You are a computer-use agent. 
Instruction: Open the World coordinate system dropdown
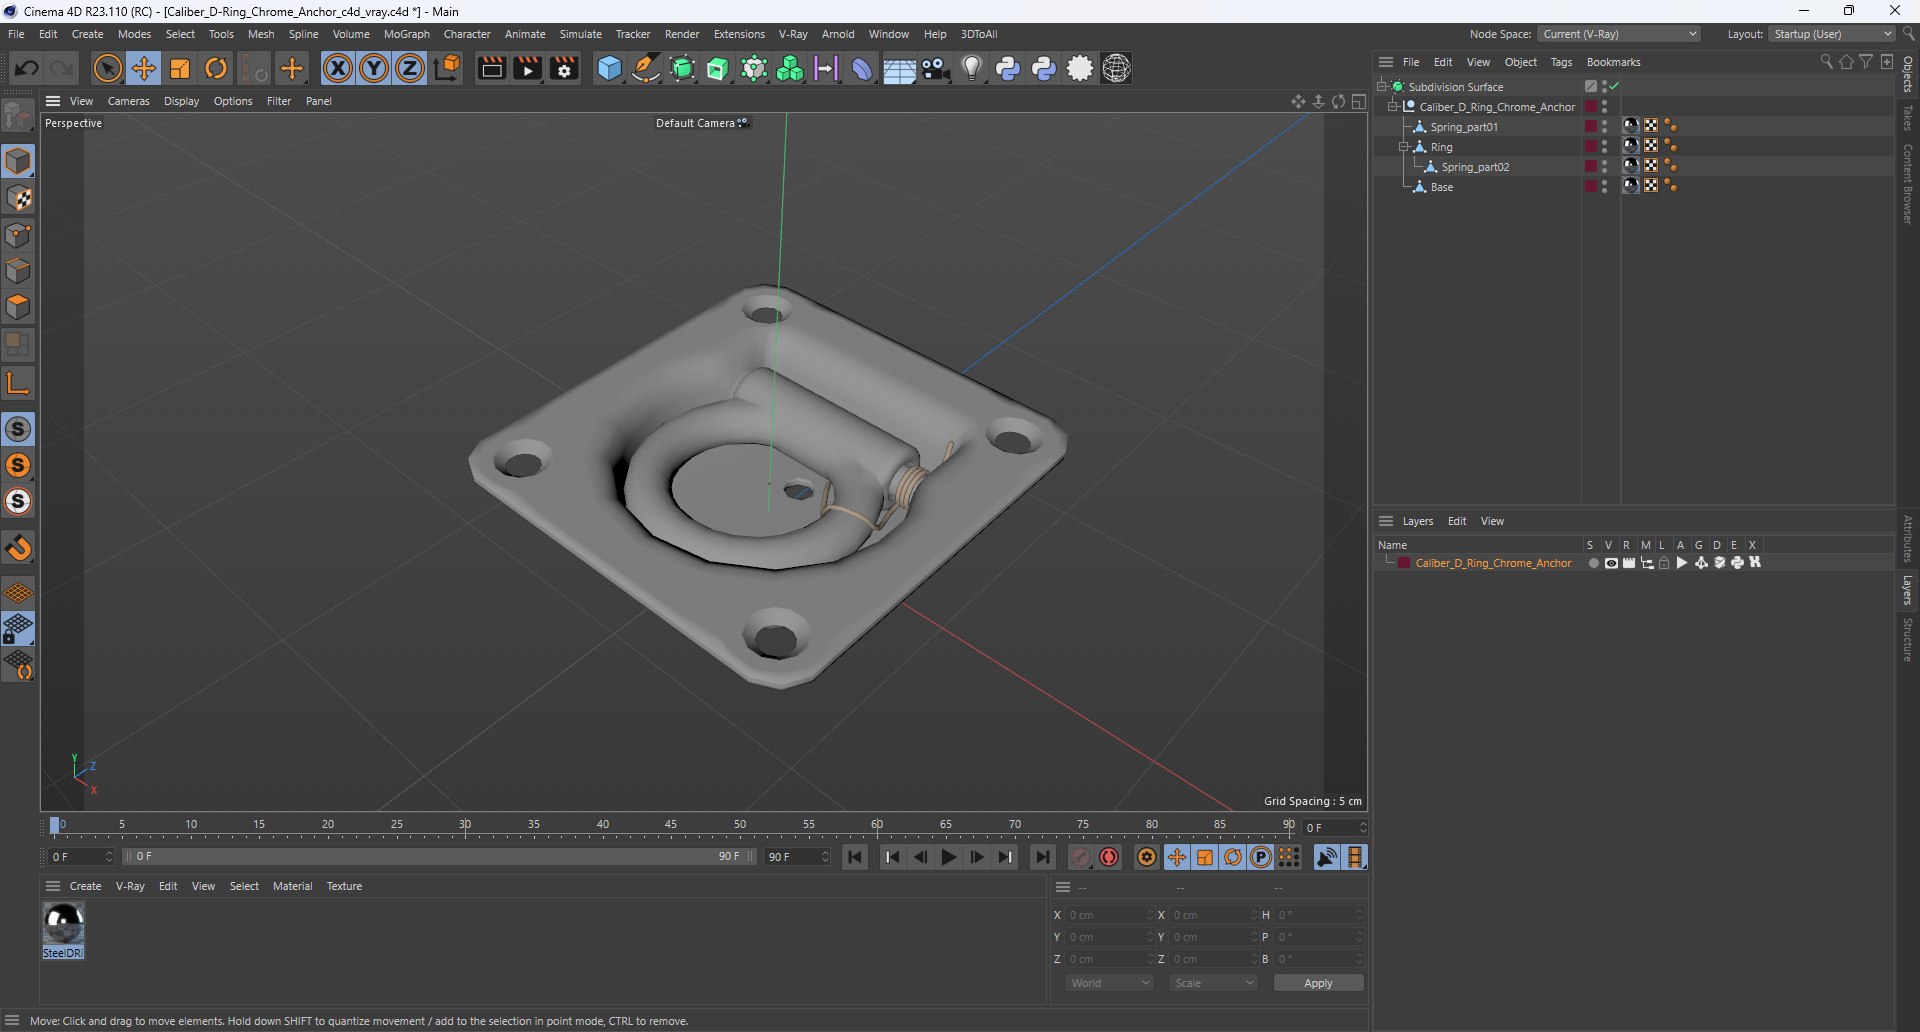(1110, 983)
